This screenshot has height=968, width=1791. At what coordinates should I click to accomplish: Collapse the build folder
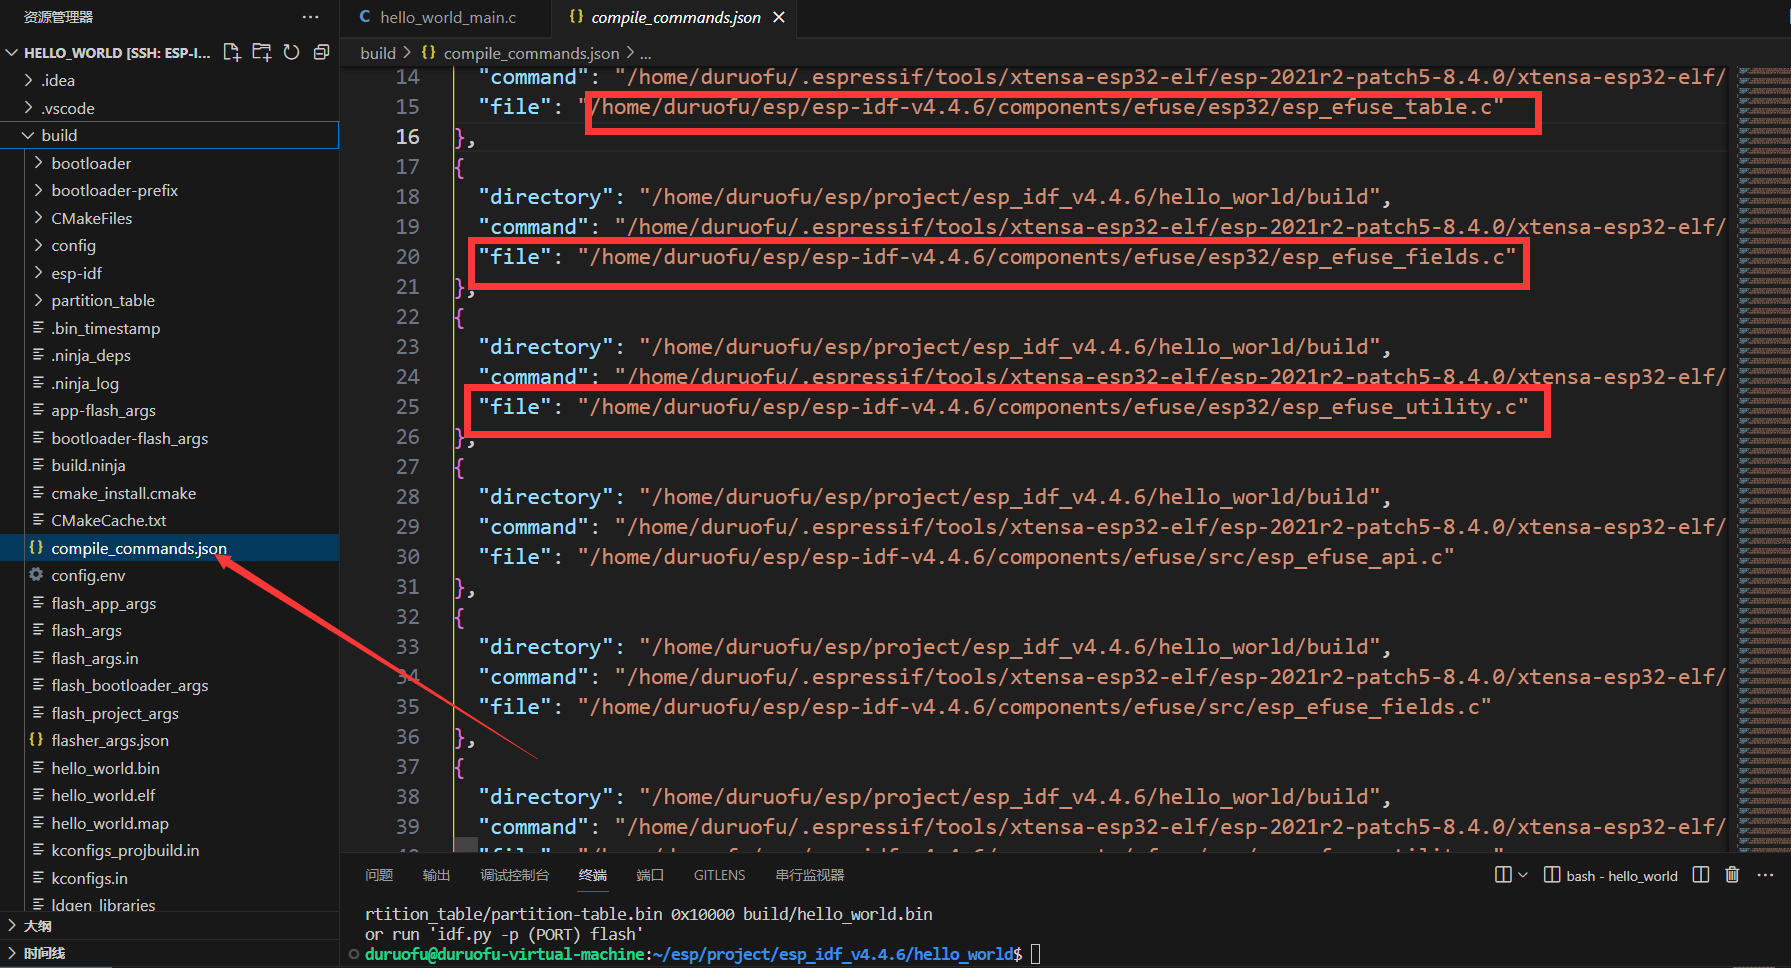[59, 135]
